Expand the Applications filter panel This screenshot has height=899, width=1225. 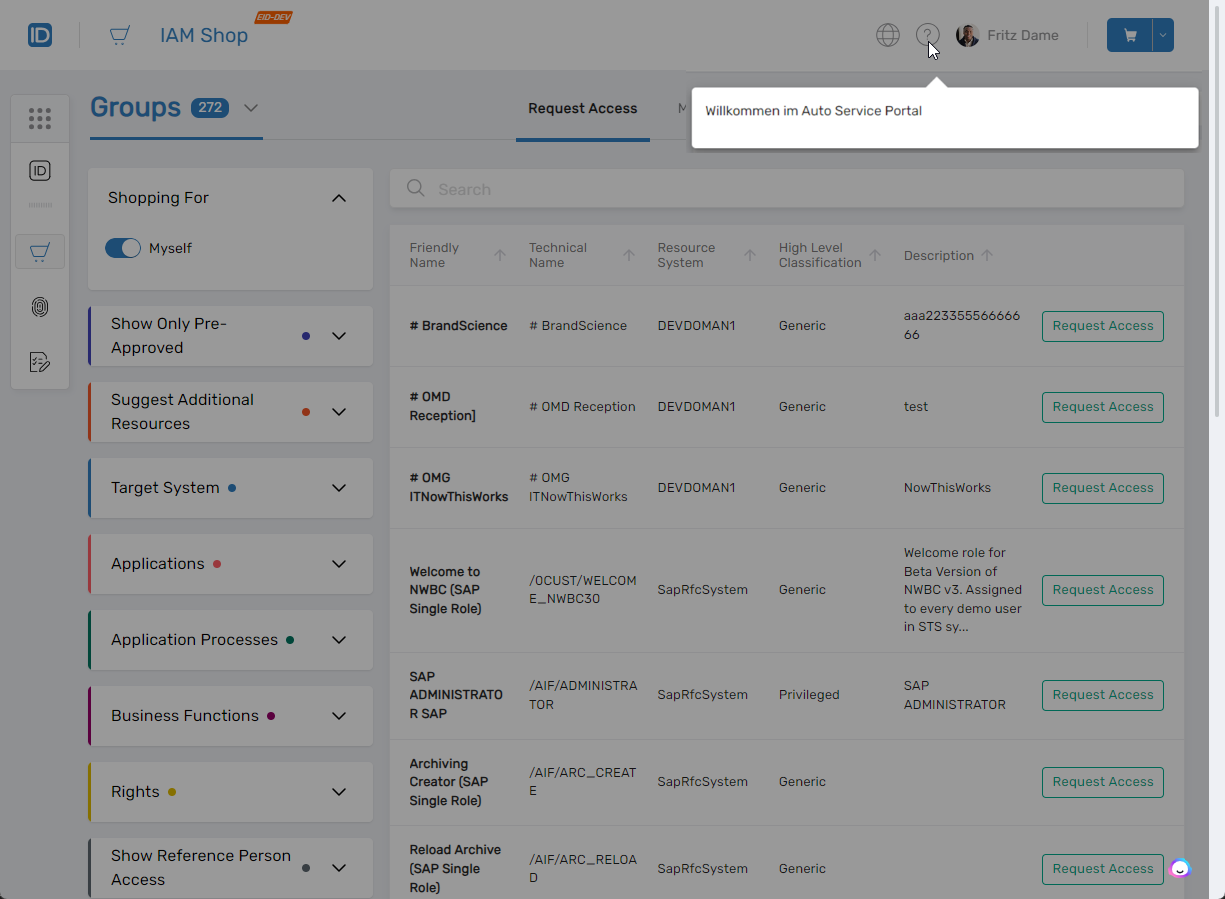coord(339,564)
